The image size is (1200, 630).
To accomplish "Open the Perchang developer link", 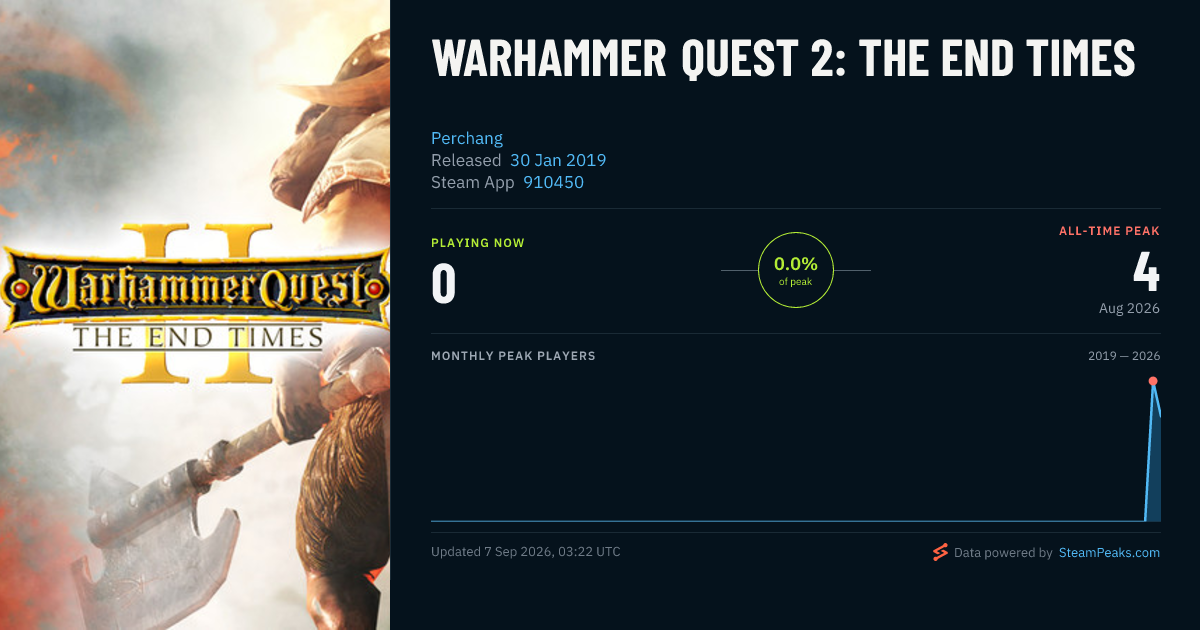I will (467, 138).
